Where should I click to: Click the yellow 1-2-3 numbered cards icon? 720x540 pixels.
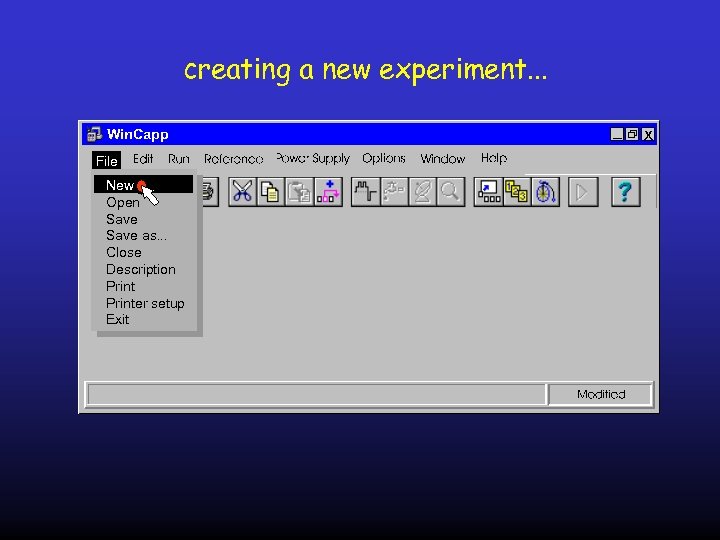[517, 192]
